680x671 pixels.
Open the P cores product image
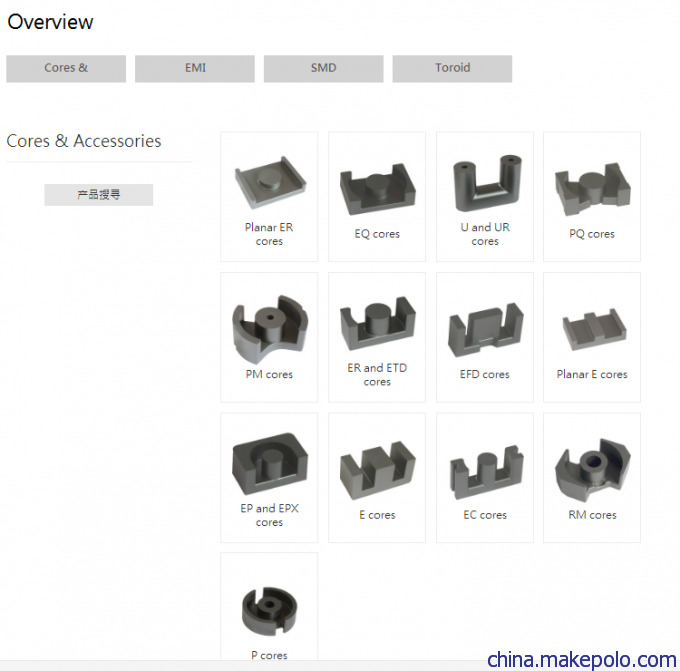pyautogui.click(x=269, y=611)
